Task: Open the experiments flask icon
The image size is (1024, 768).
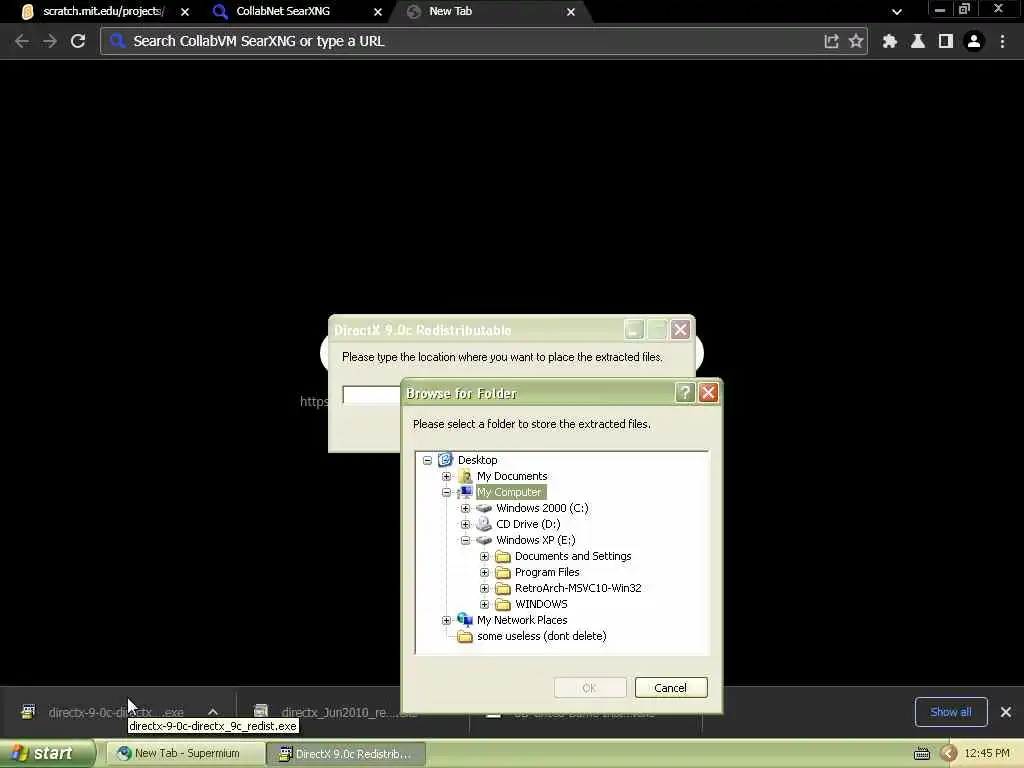Action: [918, 41]
